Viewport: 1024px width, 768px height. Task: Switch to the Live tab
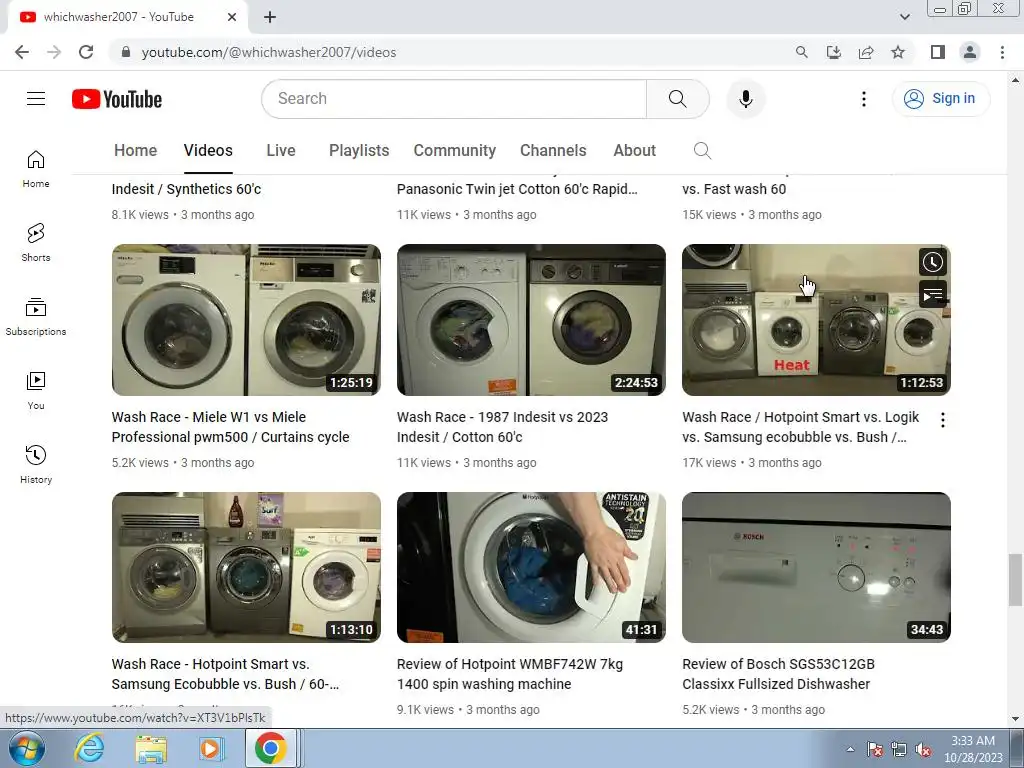tap(281, 151)
